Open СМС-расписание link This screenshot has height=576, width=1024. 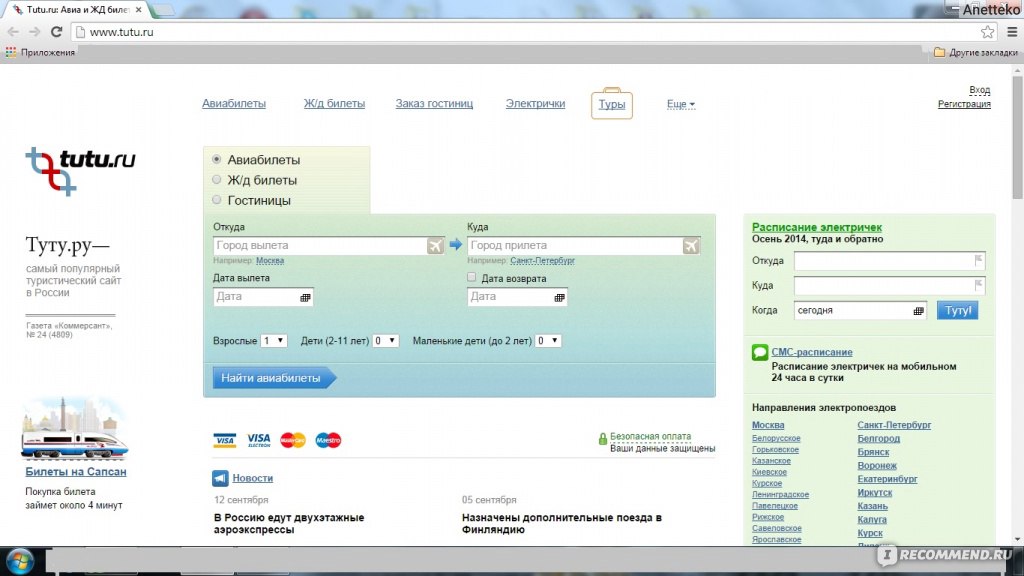click(812, 352)
